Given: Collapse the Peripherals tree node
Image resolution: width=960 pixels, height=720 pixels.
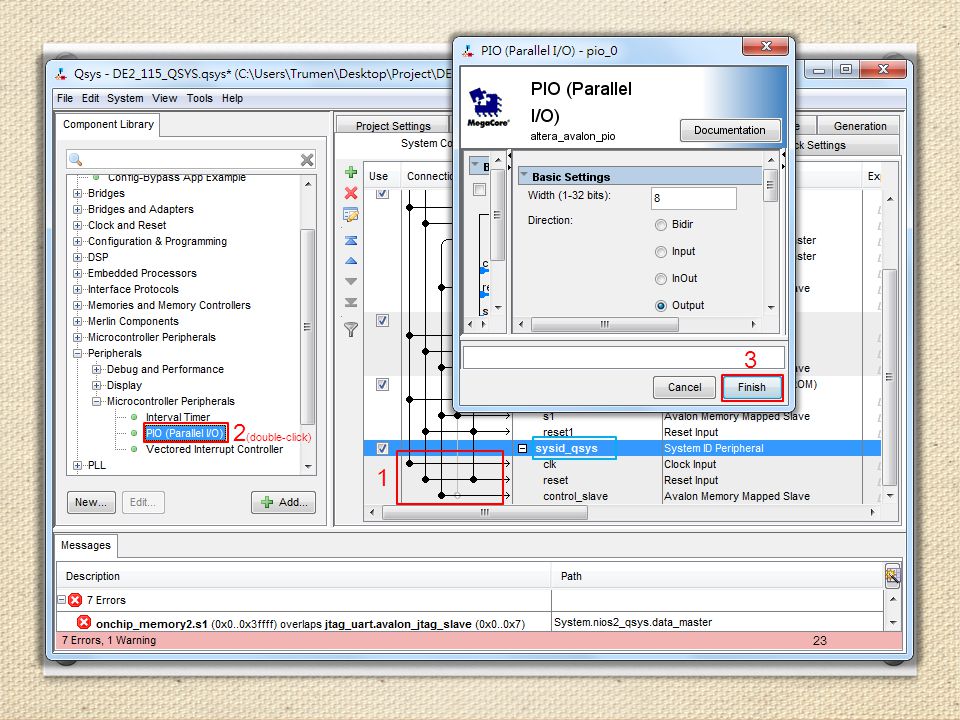Looking at the screenshot, I should point(78,353).
